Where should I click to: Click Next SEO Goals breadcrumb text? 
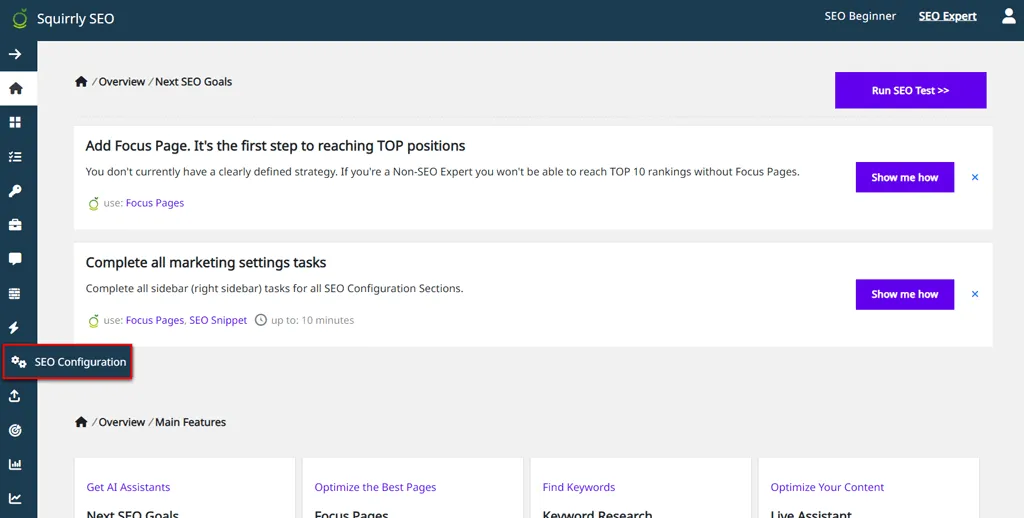point(193,82)
